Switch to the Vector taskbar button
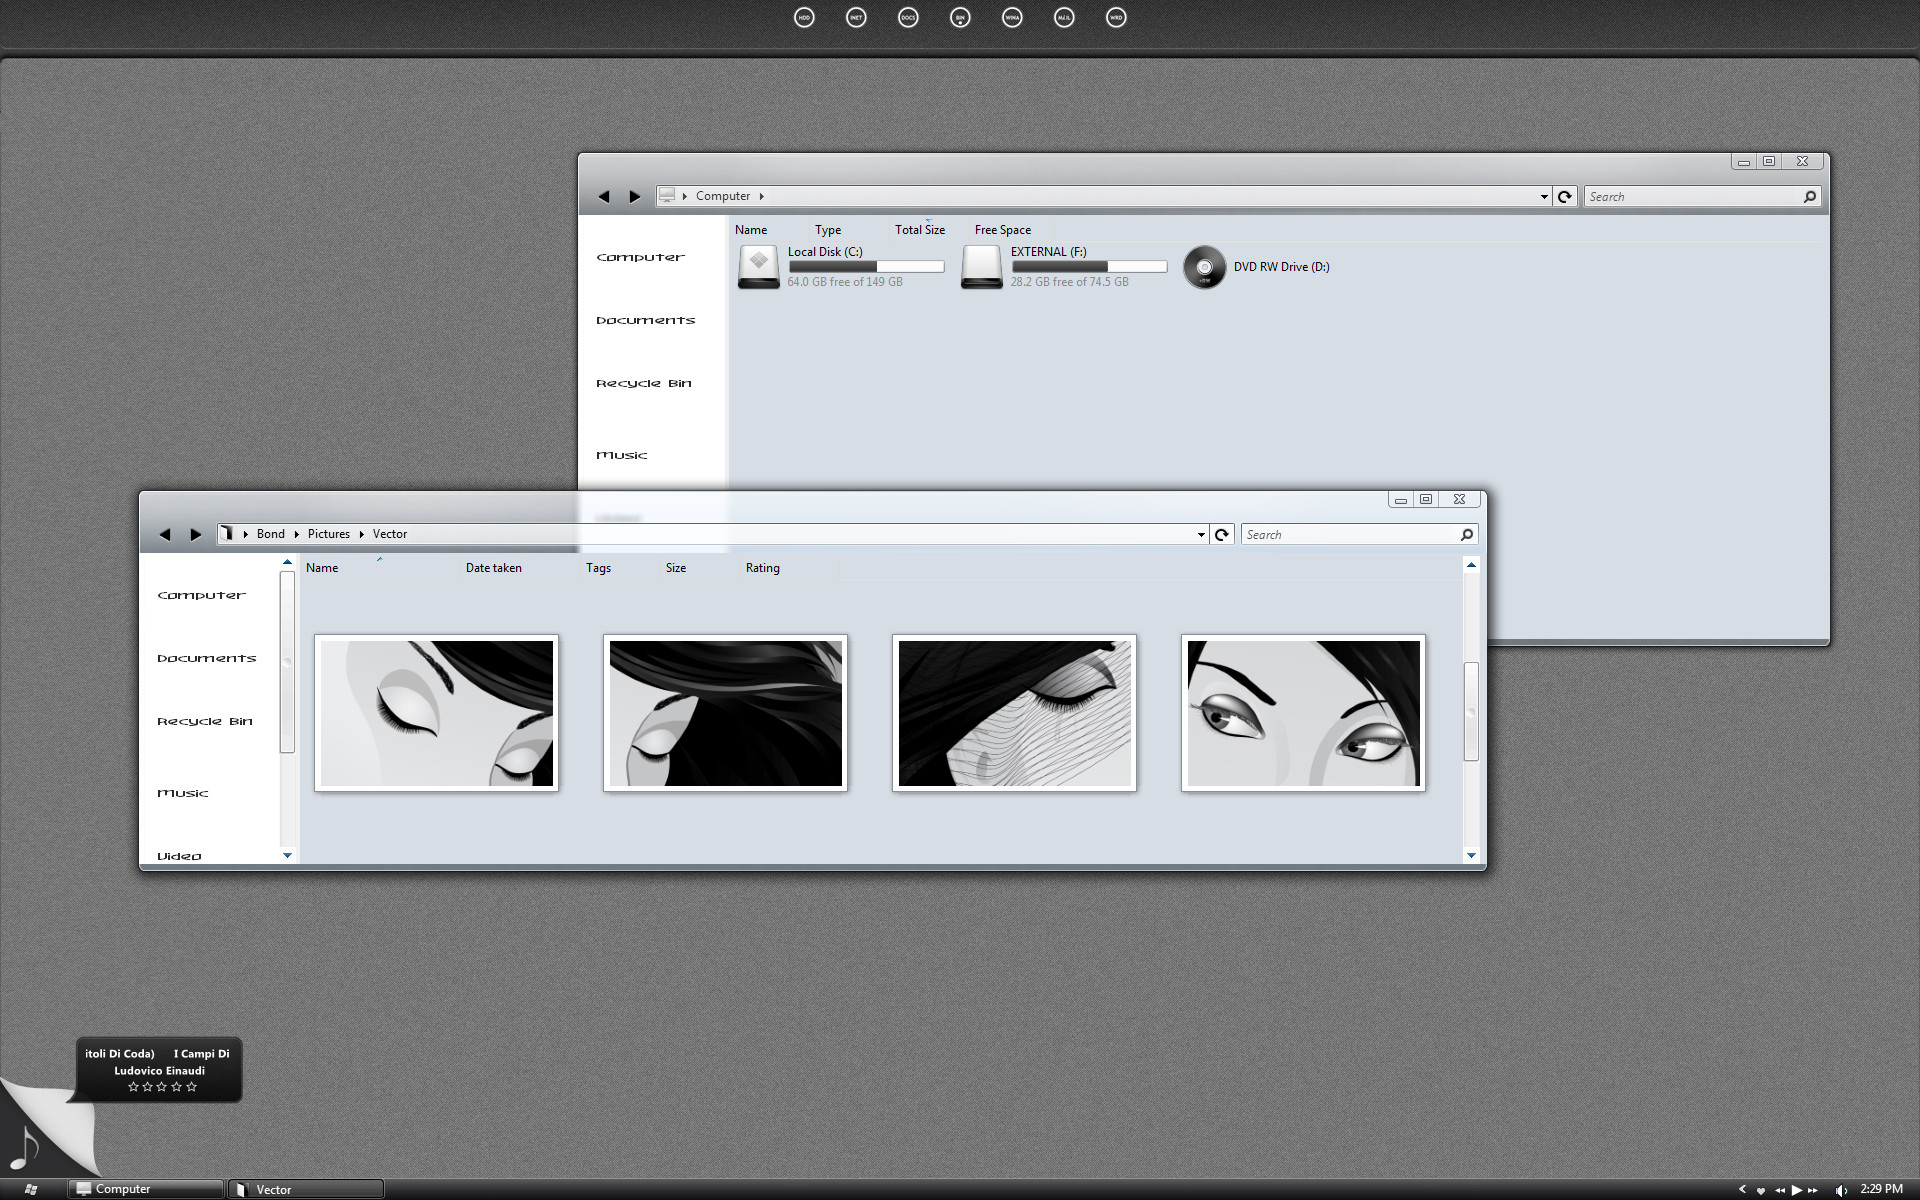The image size is (1920, 1200). [306, 1189]
